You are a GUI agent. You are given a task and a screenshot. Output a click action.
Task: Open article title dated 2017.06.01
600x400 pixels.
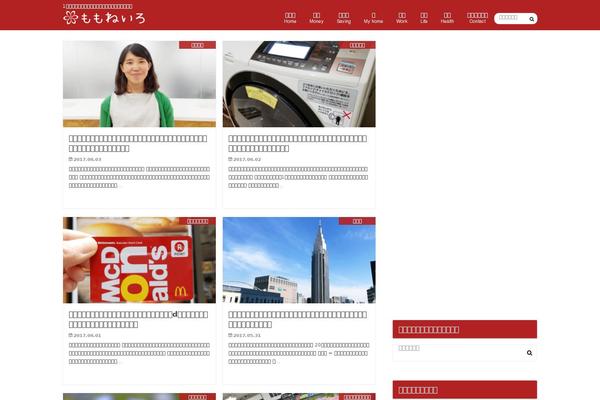pos(139,320)
